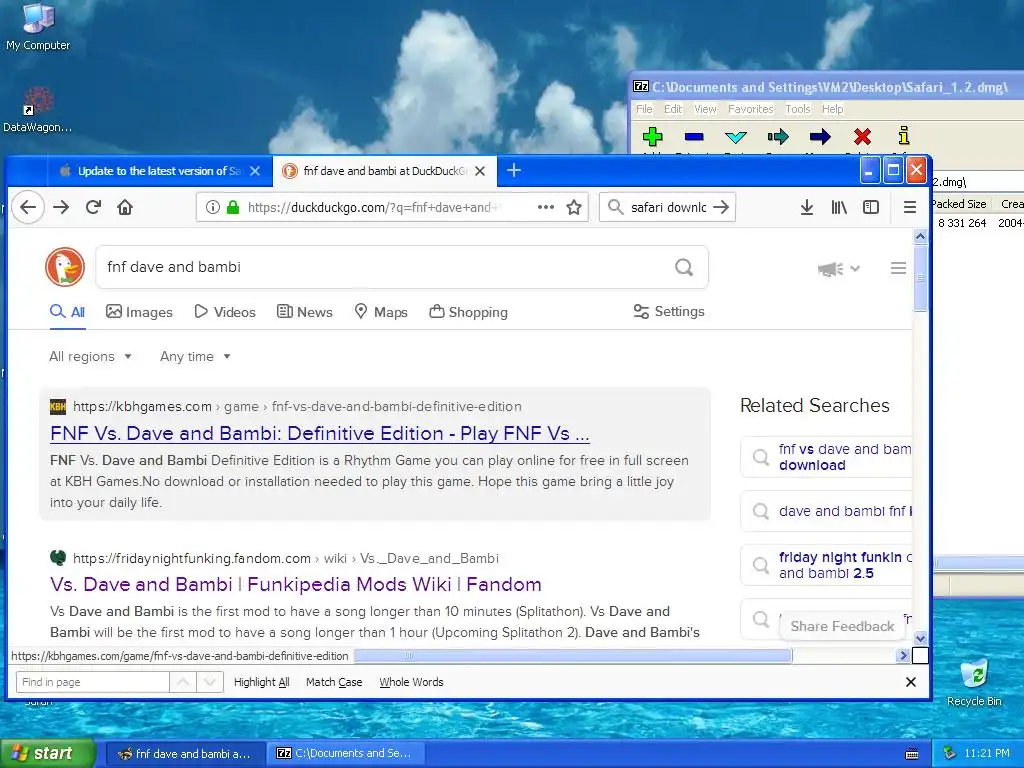Go forward with the Firefox forward arrow
This screenshot has height=768, width=1024.
coord(61,207)
